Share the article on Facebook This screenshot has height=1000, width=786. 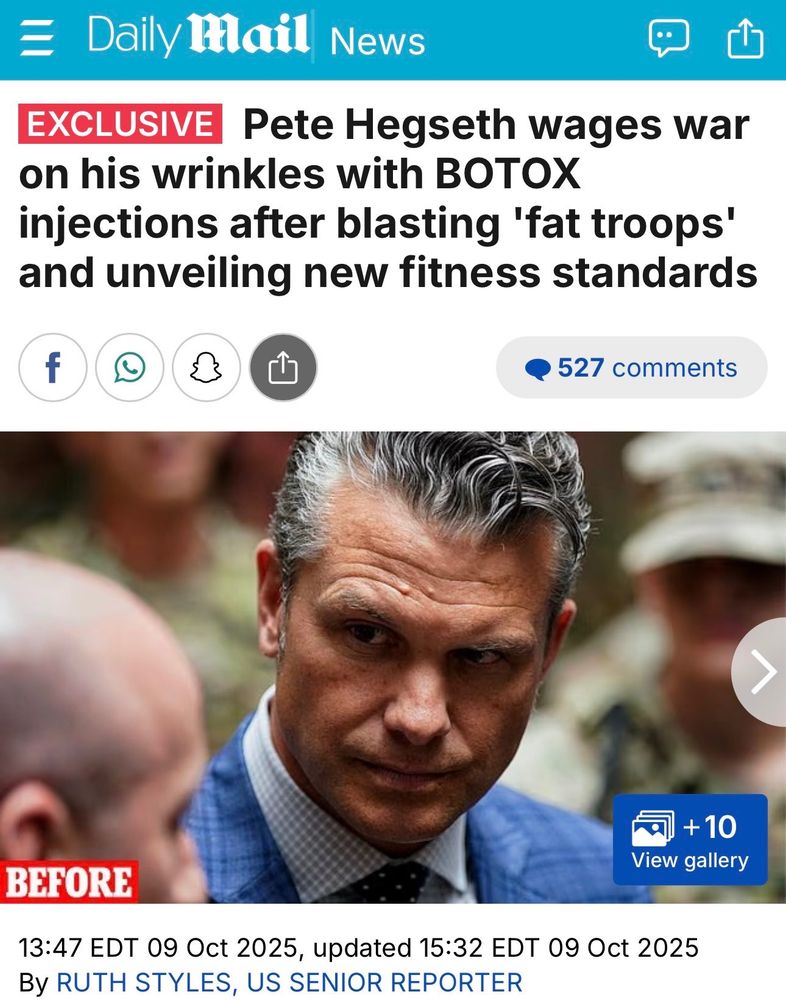(x=53, y=367)
